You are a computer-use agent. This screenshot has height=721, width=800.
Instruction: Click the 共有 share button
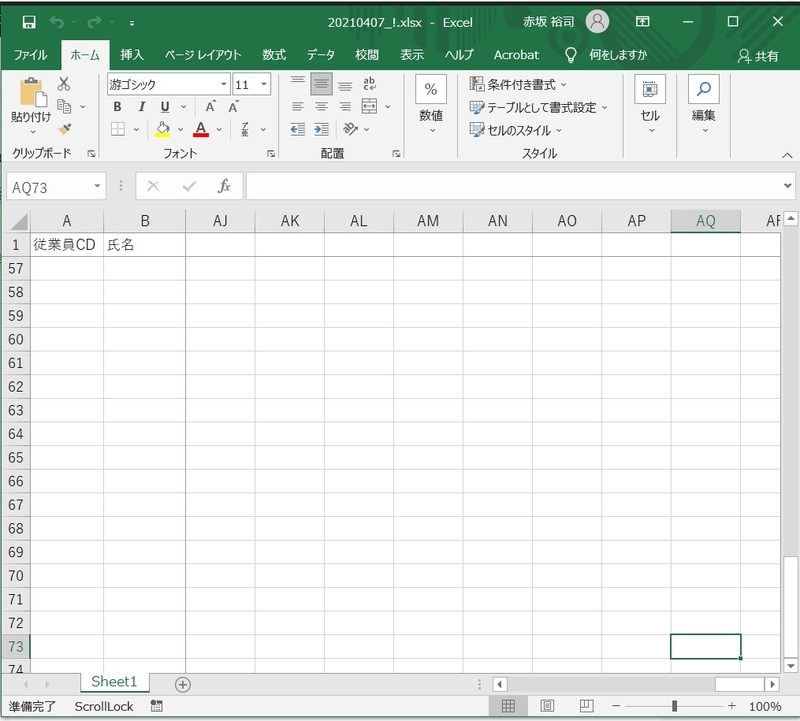(x=758, y=56)
